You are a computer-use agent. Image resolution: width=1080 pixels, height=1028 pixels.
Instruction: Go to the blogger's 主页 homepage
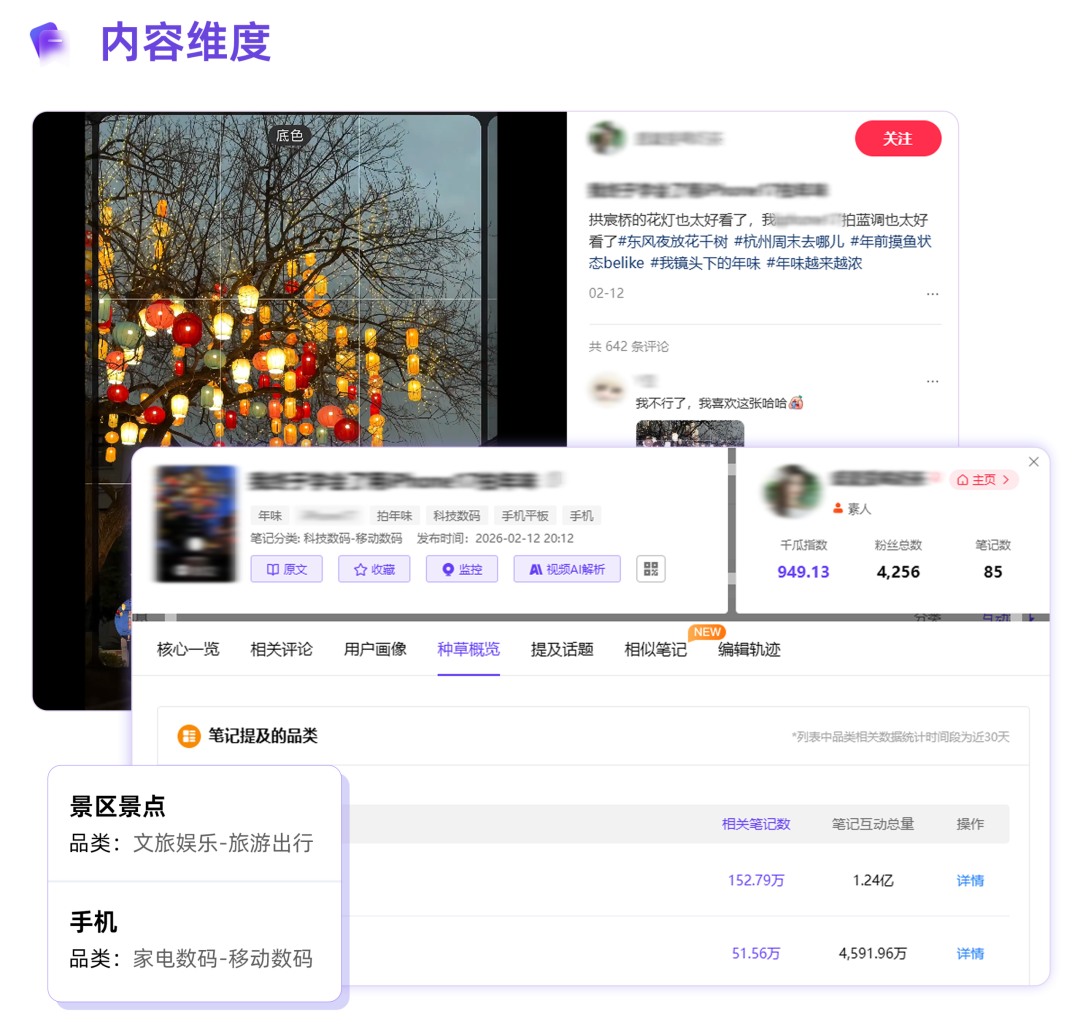click(983, 480)
